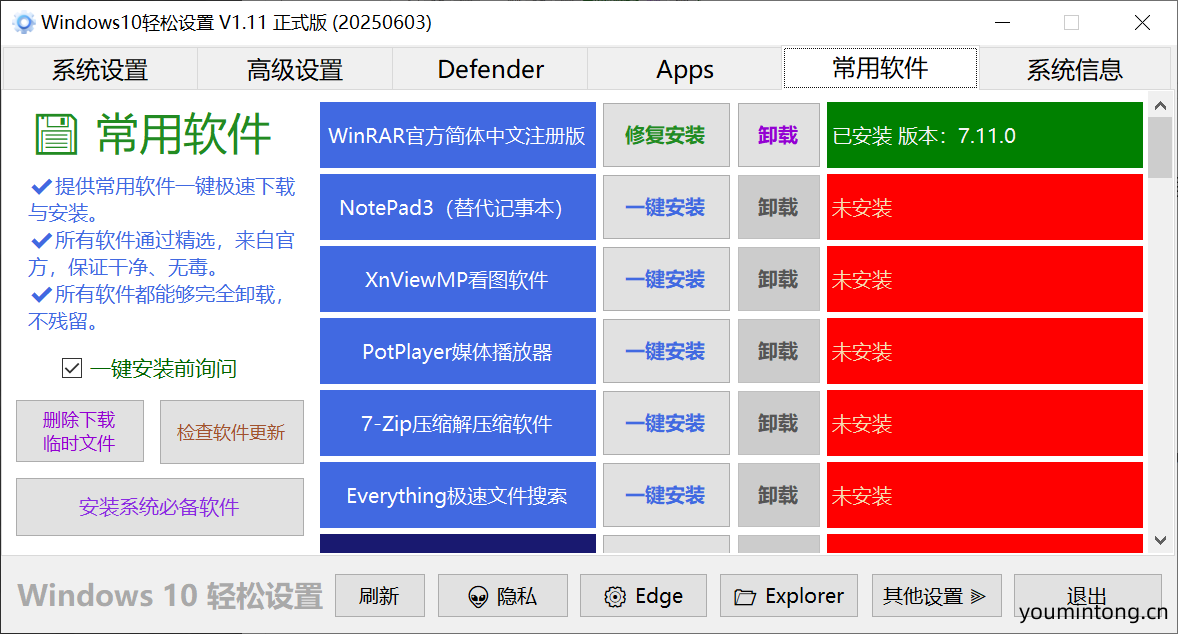Click 修复安装 for WinRAR
The height and width of the screenshot is (634, 1178).
[666, 135]
